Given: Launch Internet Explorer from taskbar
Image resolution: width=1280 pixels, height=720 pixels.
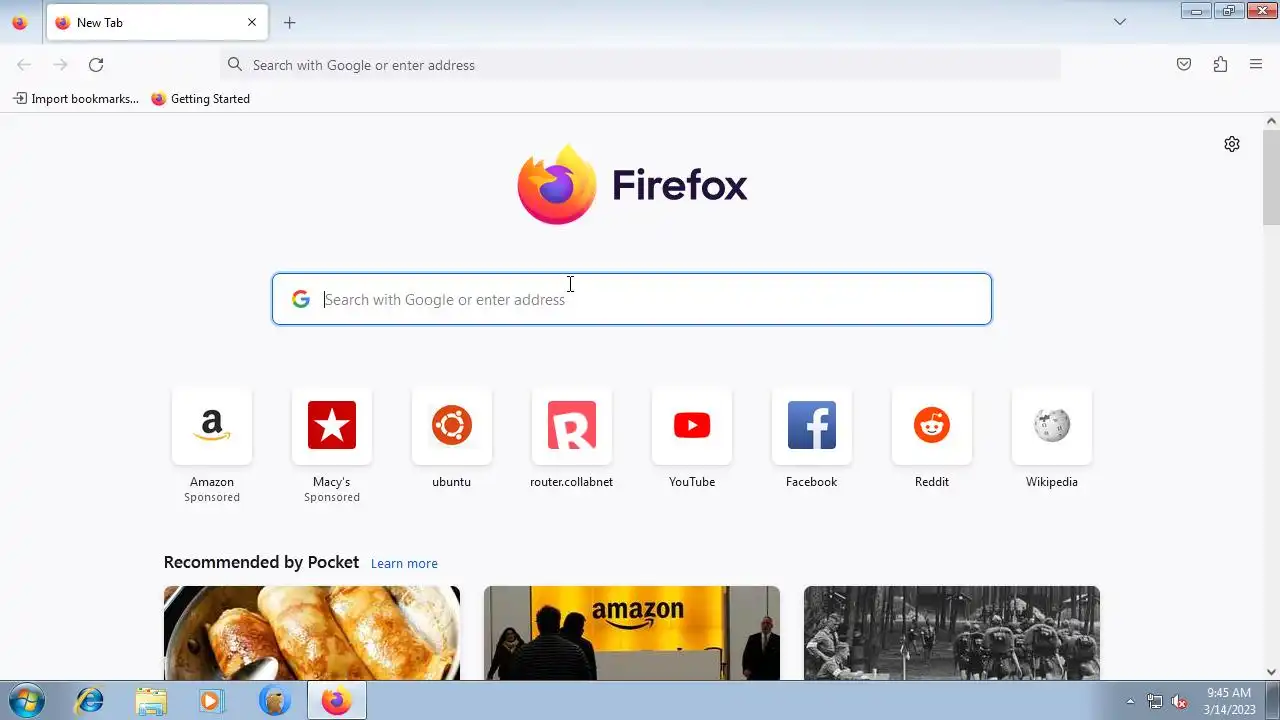Looking at the screenshot, I should (x=90, y=701).
